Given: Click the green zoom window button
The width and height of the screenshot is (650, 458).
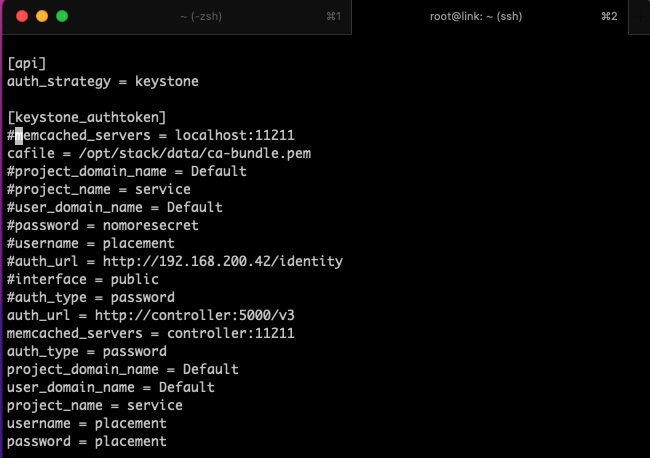Looking at the screenshot, I should (x=62, y=16).
